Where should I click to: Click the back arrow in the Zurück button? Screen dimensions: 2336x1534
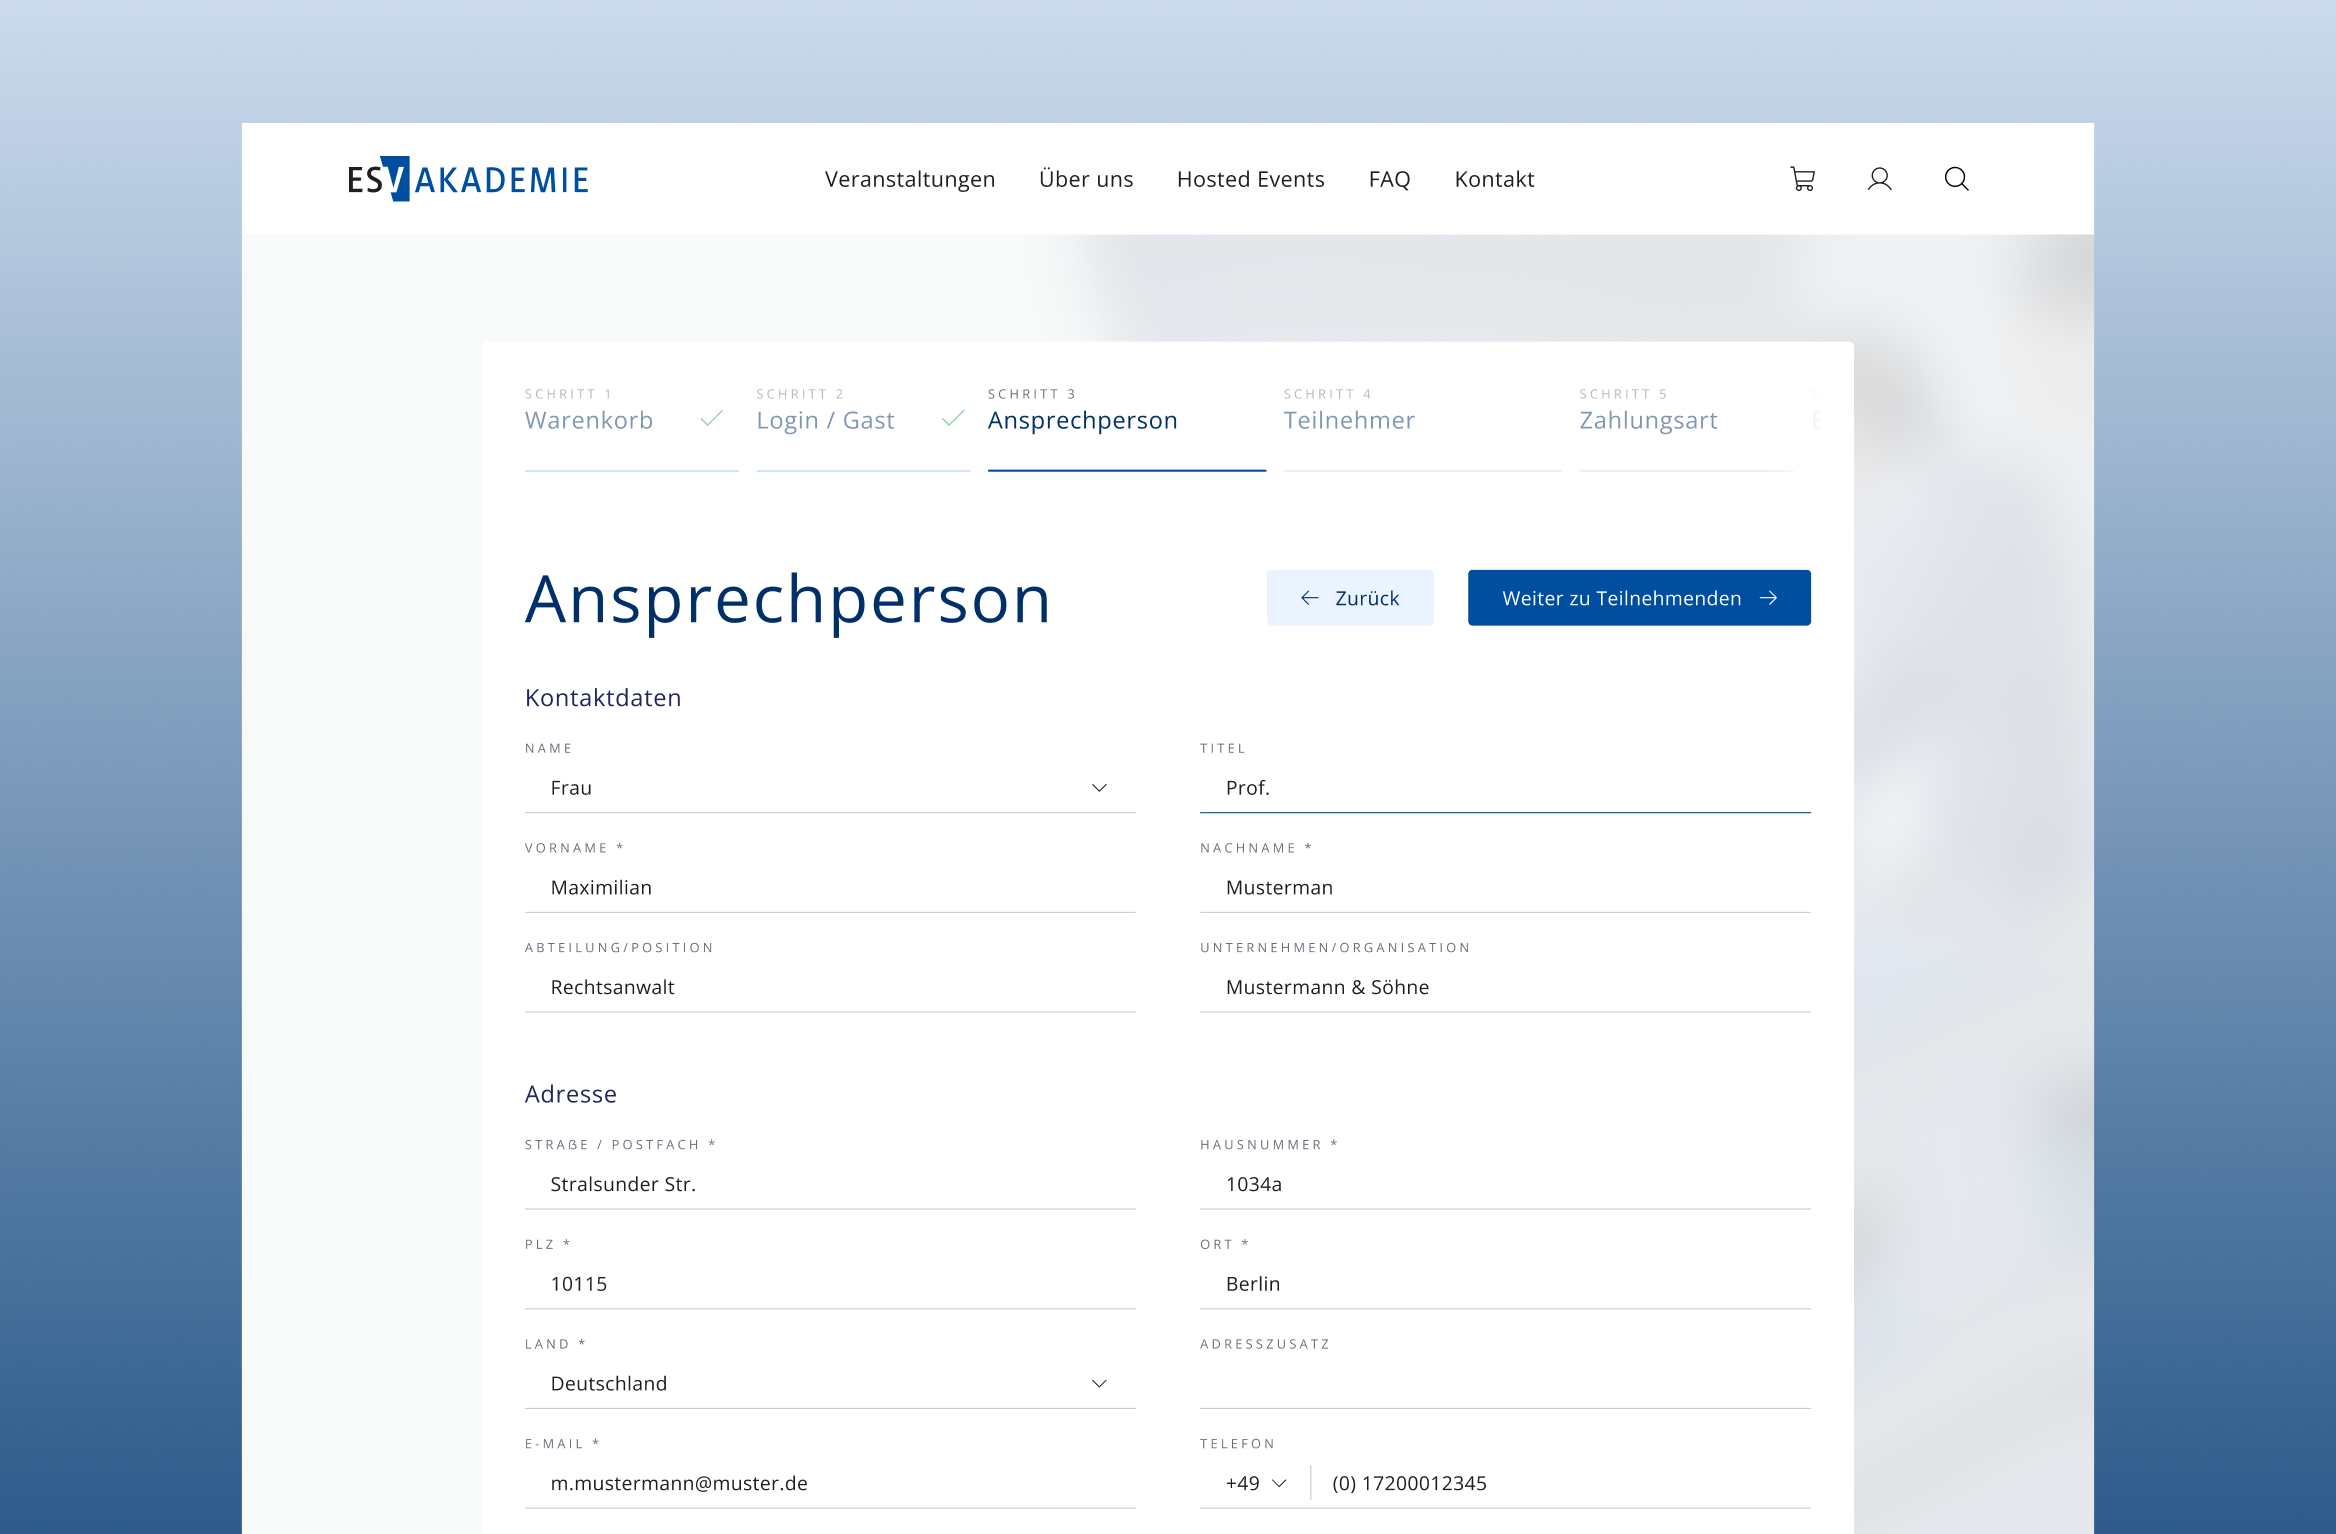coord(1310,597)
